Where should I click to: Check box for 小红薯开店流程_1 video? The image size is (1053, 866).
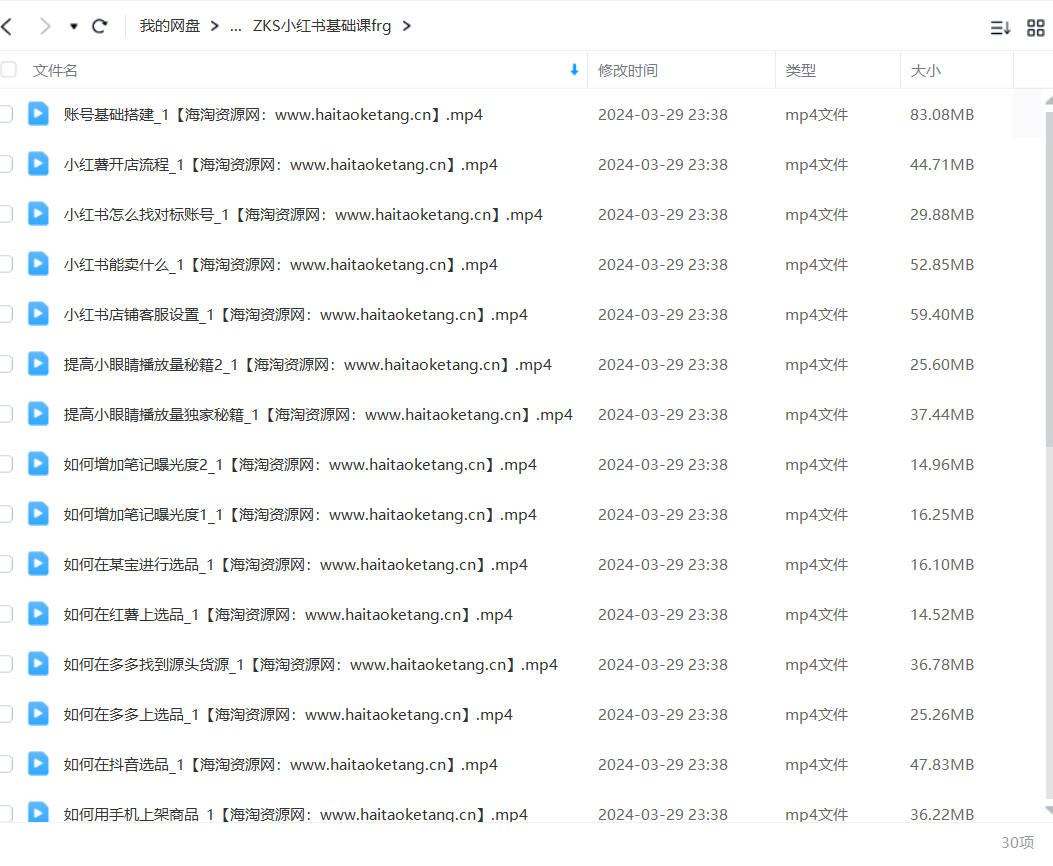pyautogui.click(x=6, y=164)
